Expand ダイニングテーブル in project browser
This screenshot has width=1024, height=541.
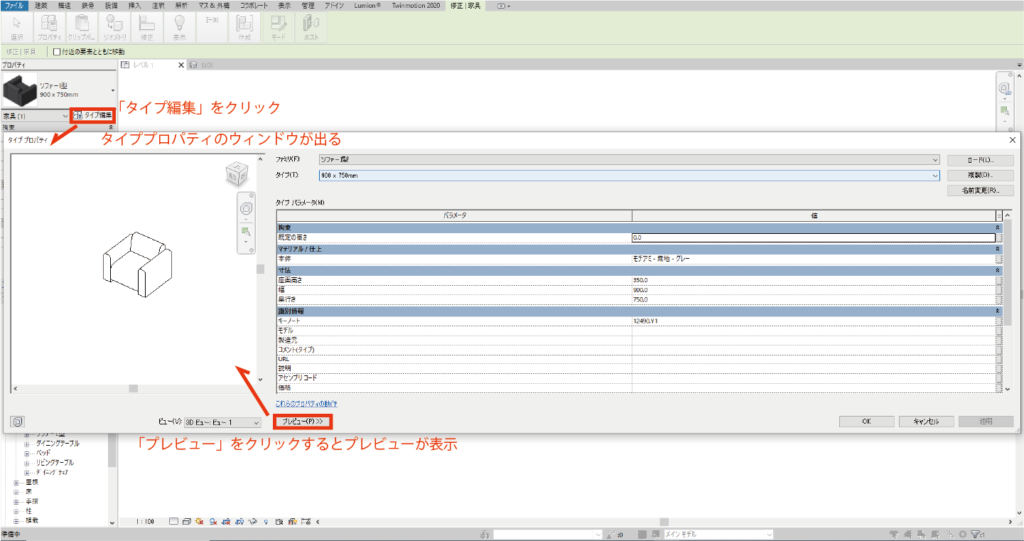(x=27, y=444)
